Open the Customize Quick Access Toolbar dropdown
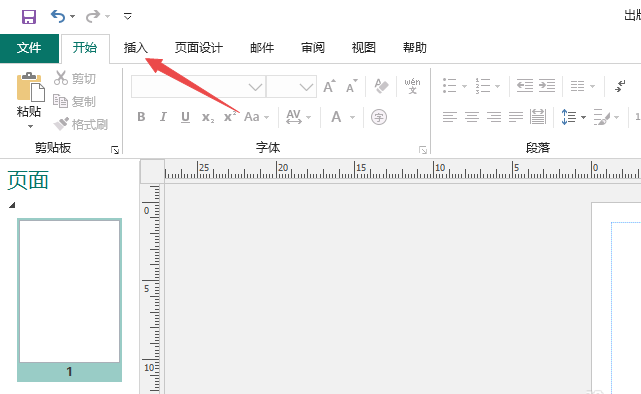641x394 pixels. [x=128, y=16]
